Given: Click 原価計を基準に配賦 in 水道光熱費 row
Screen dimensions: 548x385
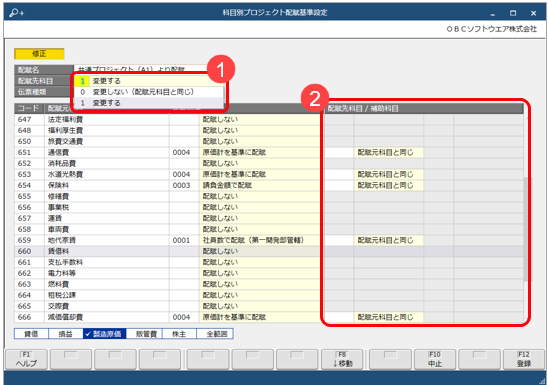Looking at the screenshot, I should [x=259, y=174].
